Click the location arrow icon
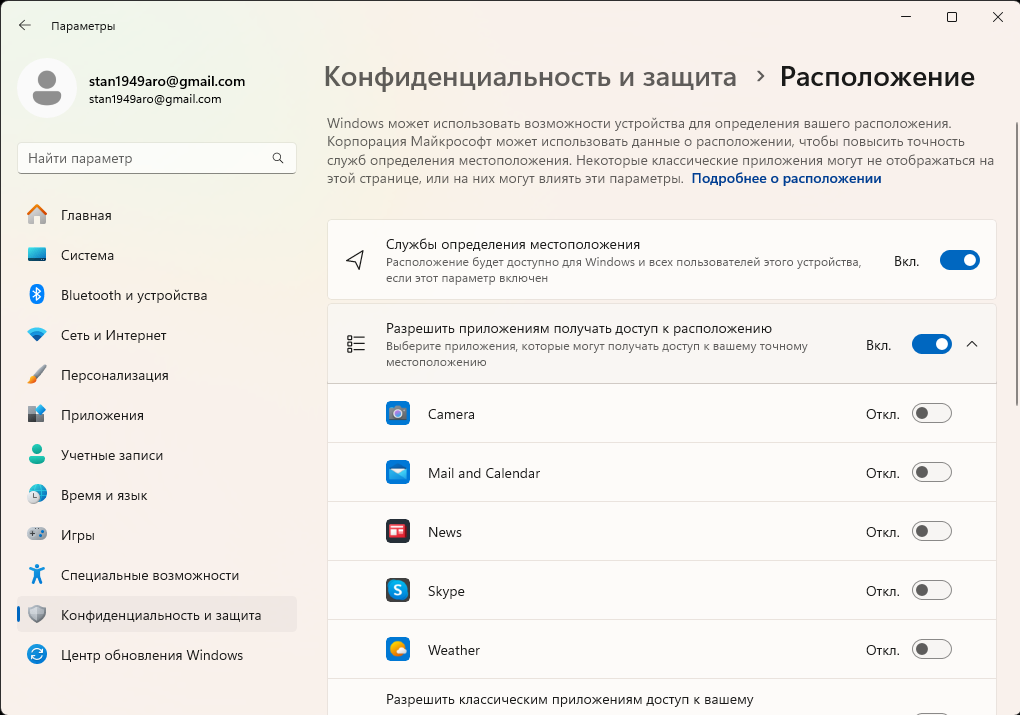Image resolution: width=1020 pixels, height=715 pixels. click(x=355, y=260)
